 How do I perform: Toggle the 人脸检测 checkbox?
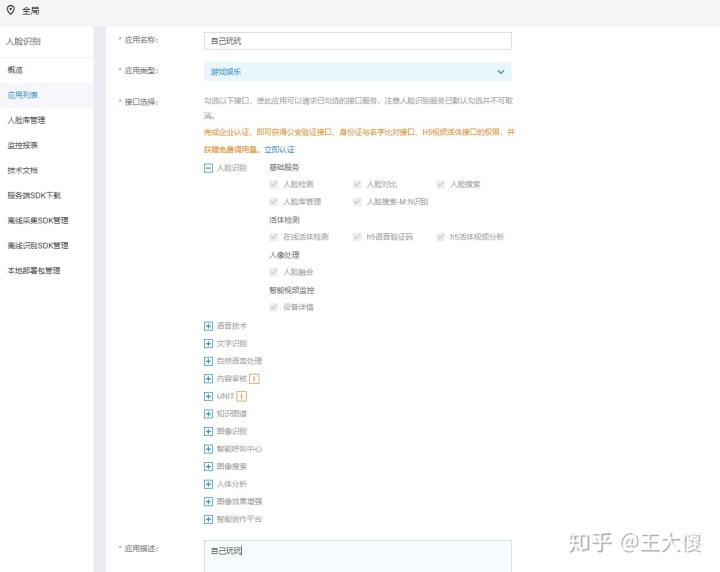tap(274, 184)
